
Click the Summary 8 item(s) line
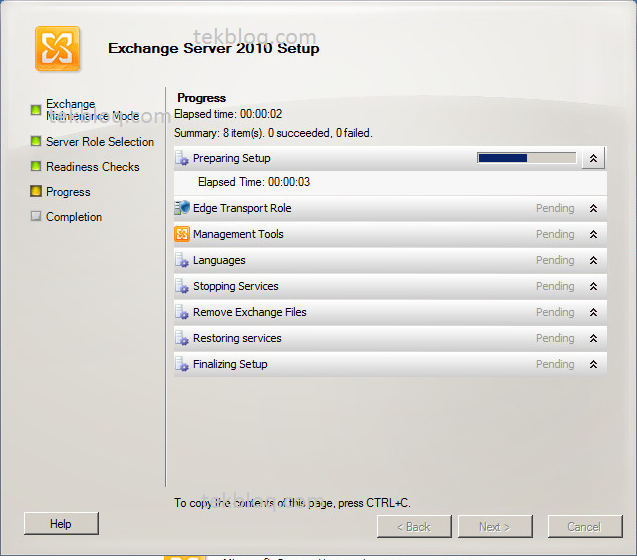pos(273,133)
